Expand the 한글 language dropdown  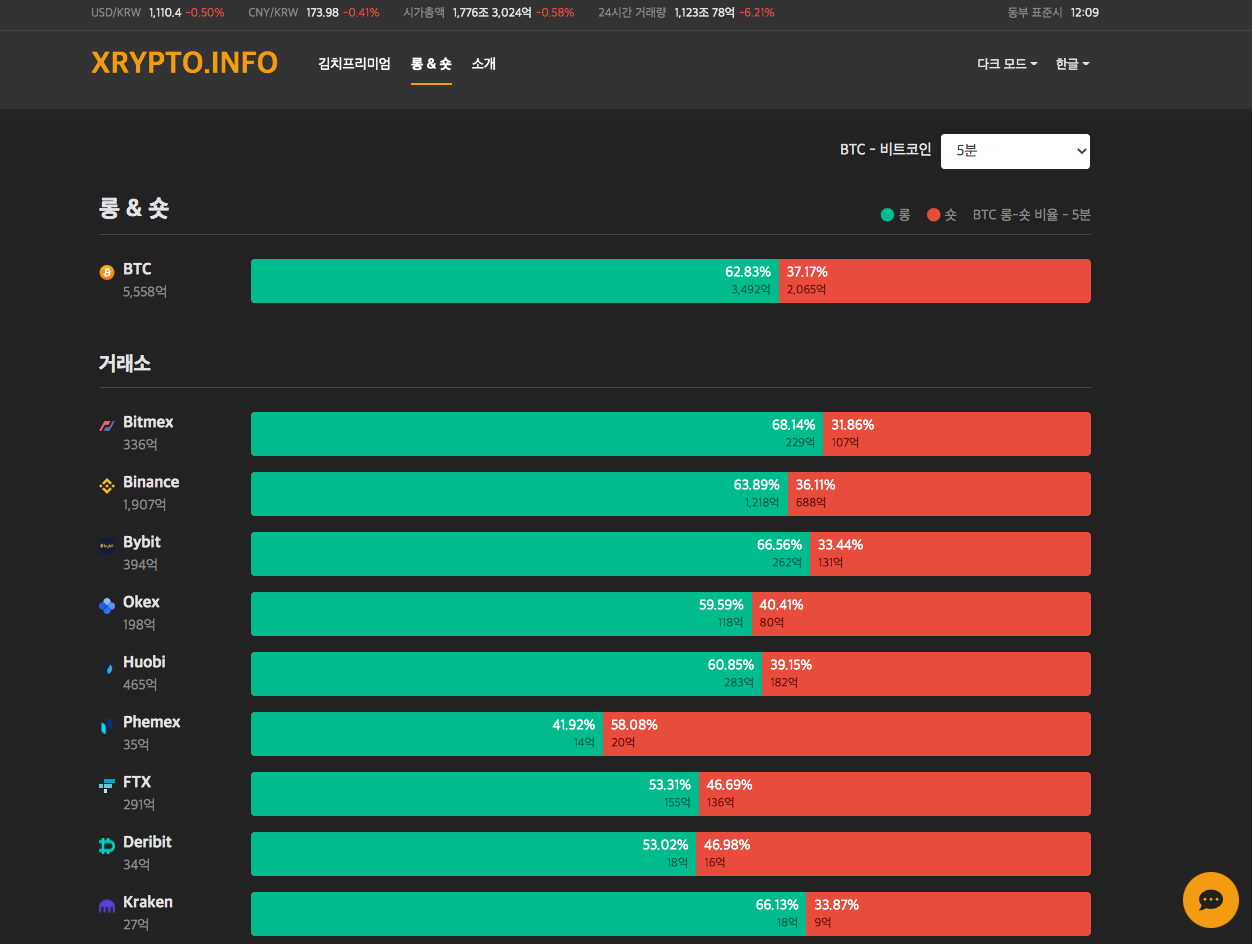1072,64
